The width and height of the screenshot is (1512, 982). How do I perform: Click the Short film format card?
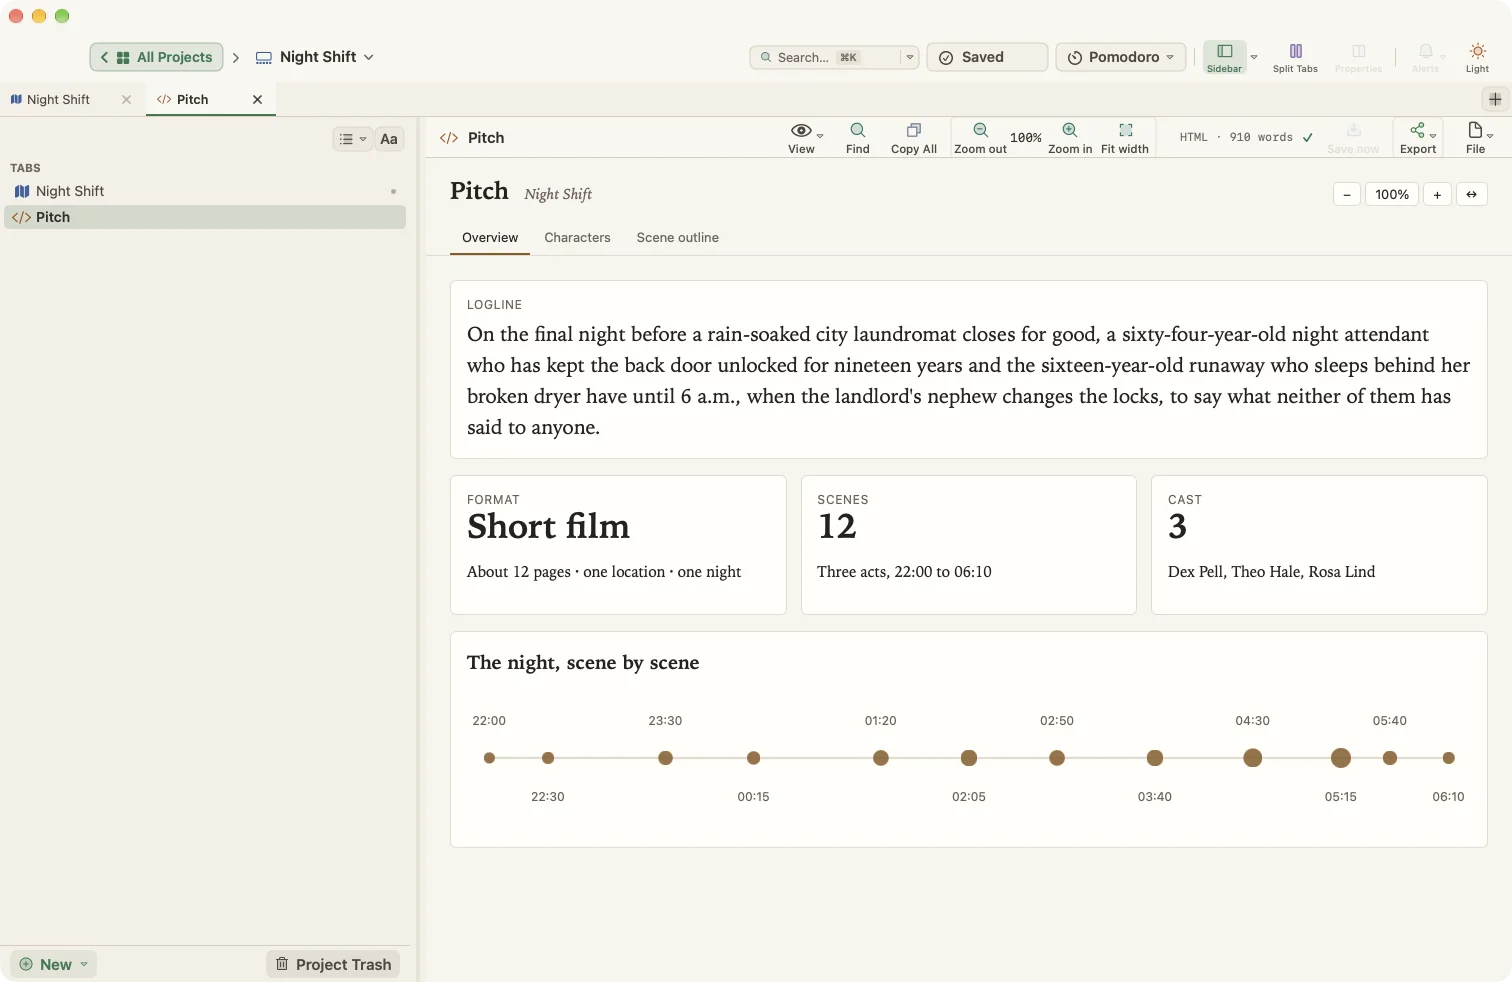(x=618, y=545)
